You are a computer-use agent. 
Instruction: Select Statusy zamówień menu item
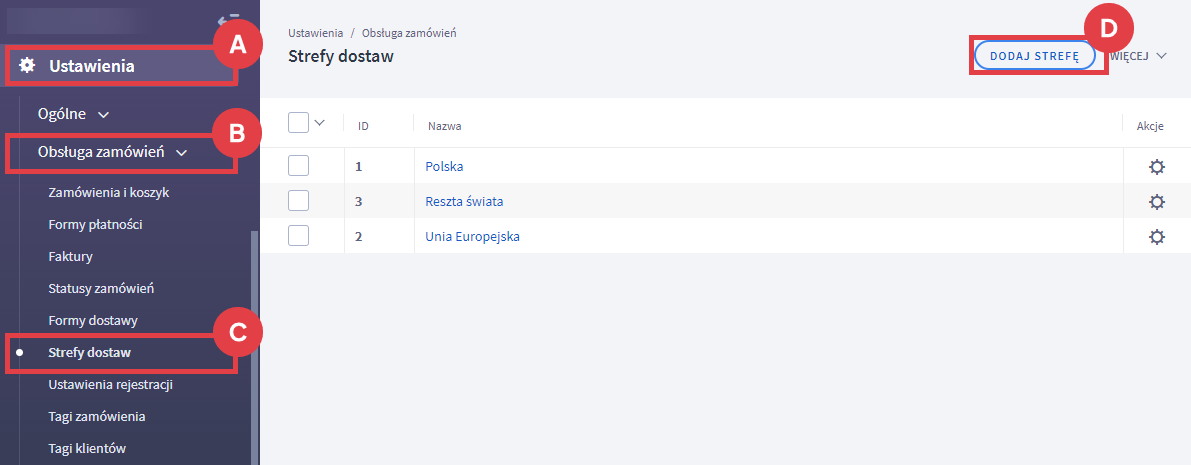click(100, 288)
